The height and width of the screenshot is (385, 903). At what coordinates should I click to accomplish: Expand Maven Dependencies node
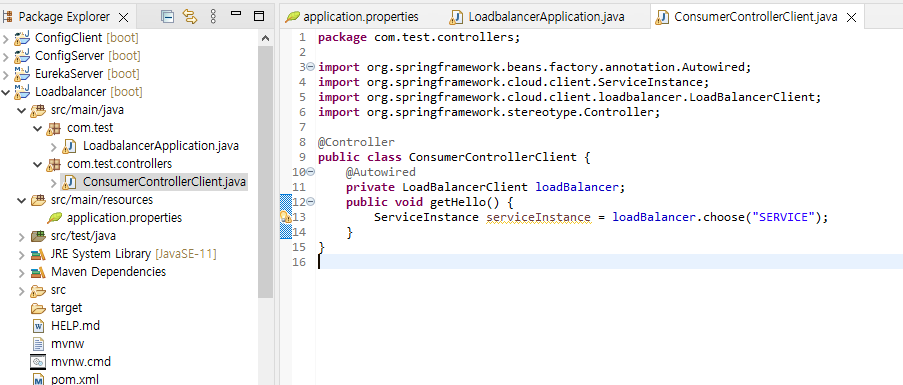coord(22,272)
